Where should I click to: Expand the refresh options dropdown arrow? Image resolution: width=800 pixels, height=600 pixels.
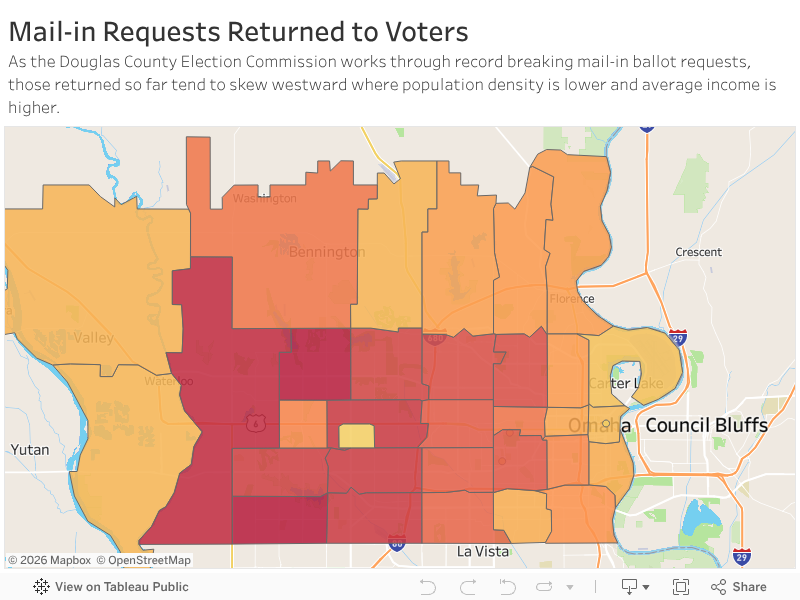(570, 587)
